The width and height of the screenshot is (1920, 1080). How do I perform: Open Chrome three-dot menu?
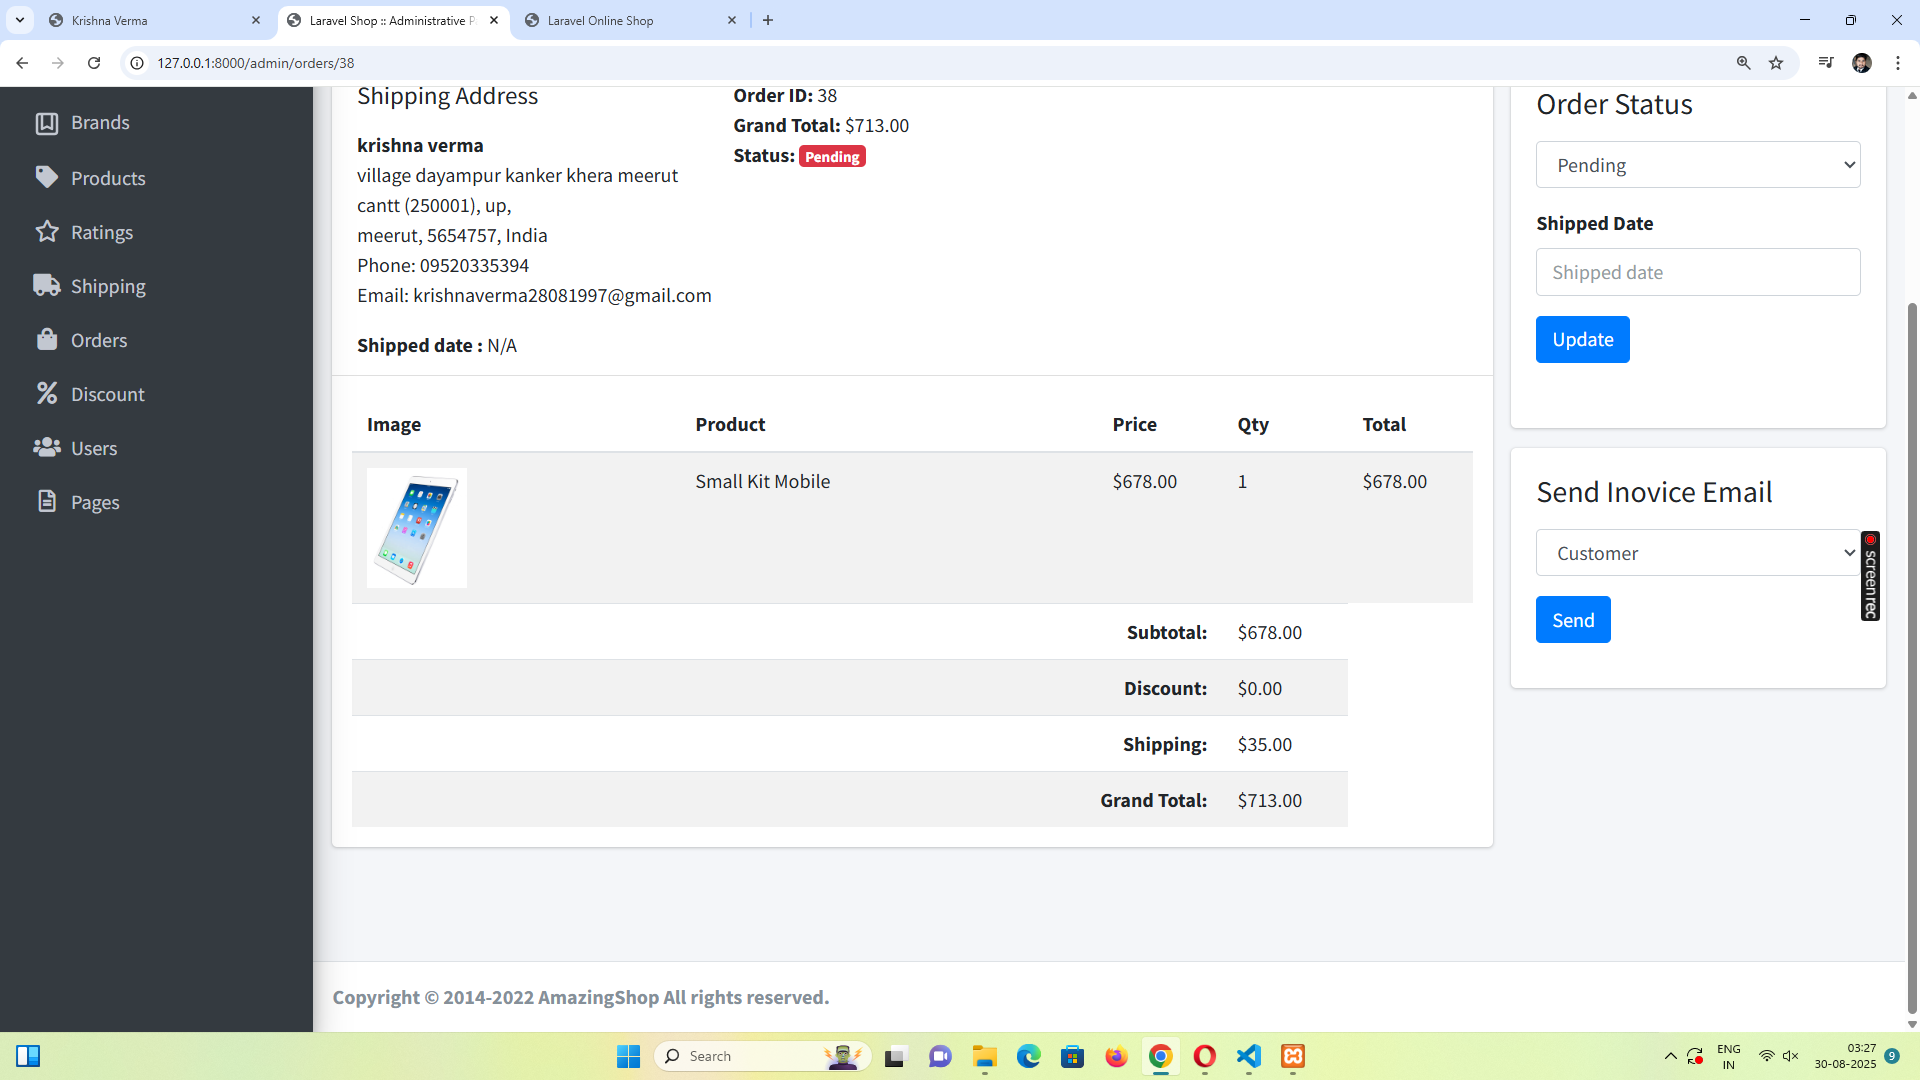(x=1898, y=63)
